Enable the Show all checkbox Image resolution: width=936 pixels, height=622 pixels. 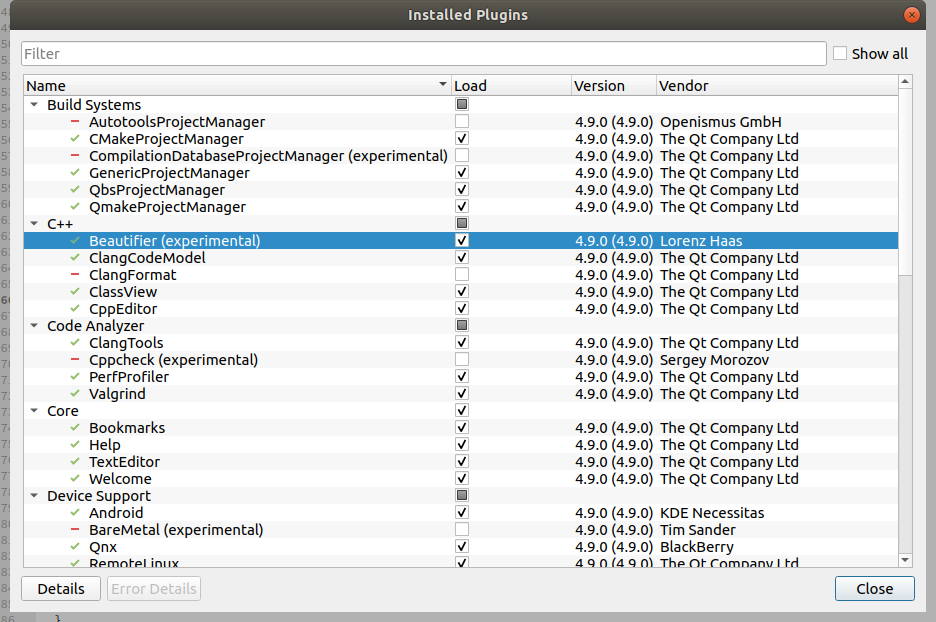839,53
